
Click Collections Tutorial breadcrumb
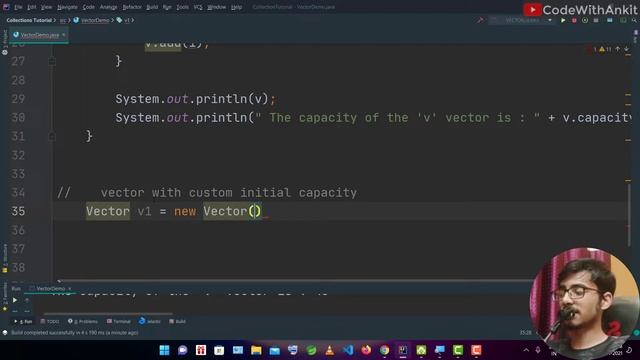[x=29, y=20]
